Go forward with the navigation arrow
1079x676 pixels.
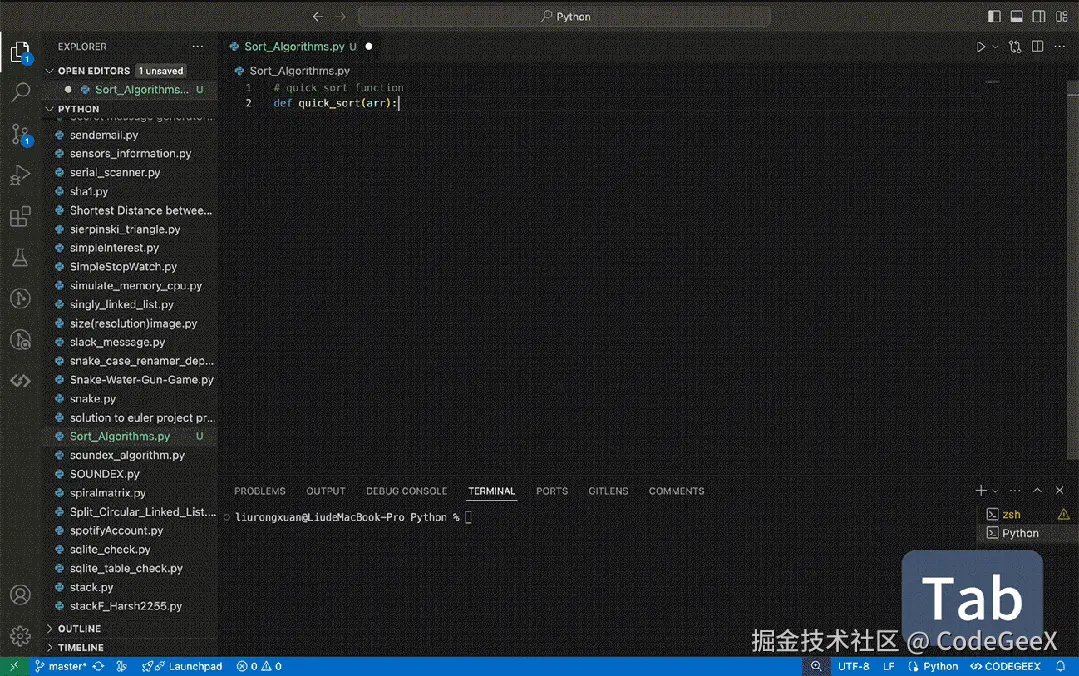341,17
